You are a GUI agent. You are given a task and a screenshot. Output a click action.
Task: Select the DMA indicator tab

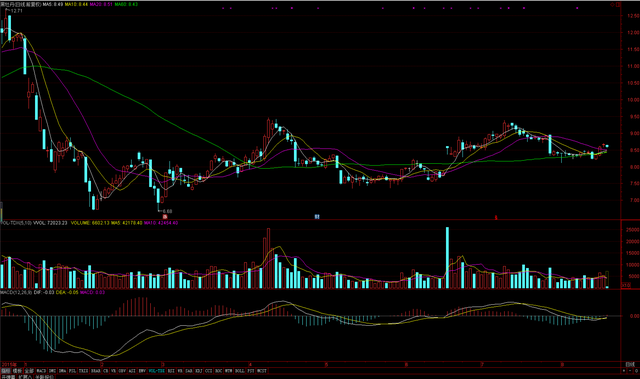[x=62, y=371]
